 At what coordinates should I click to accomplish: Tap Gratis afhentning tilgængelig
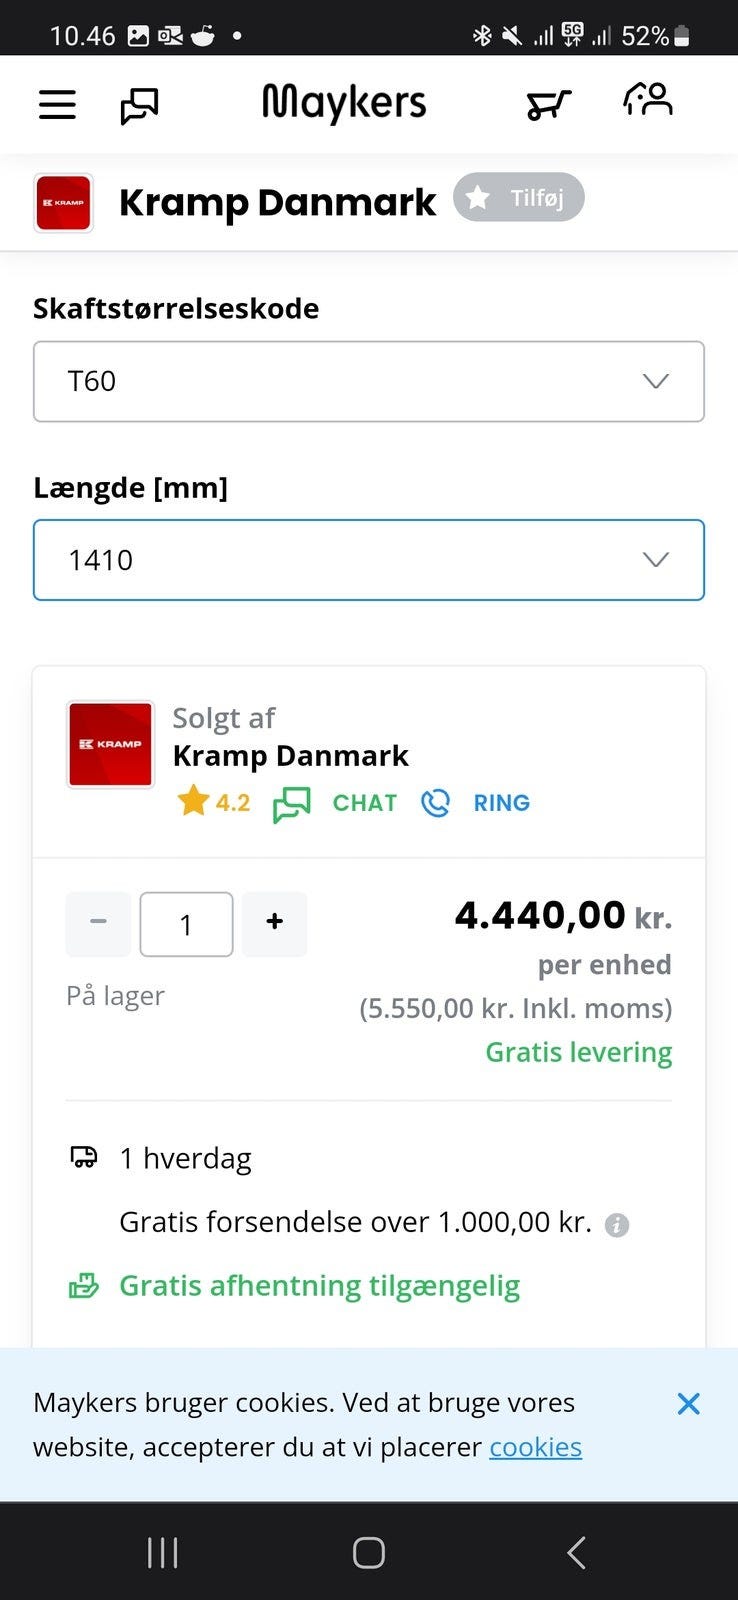coord(319,1285)
